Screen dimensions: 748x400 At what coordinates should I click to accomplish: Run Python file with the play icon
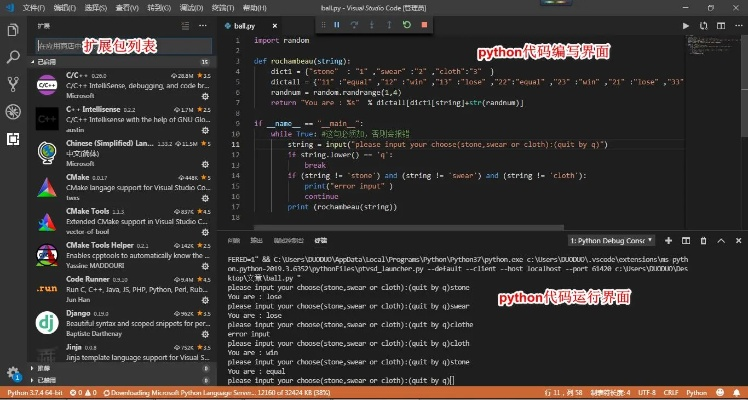[685, 25]
